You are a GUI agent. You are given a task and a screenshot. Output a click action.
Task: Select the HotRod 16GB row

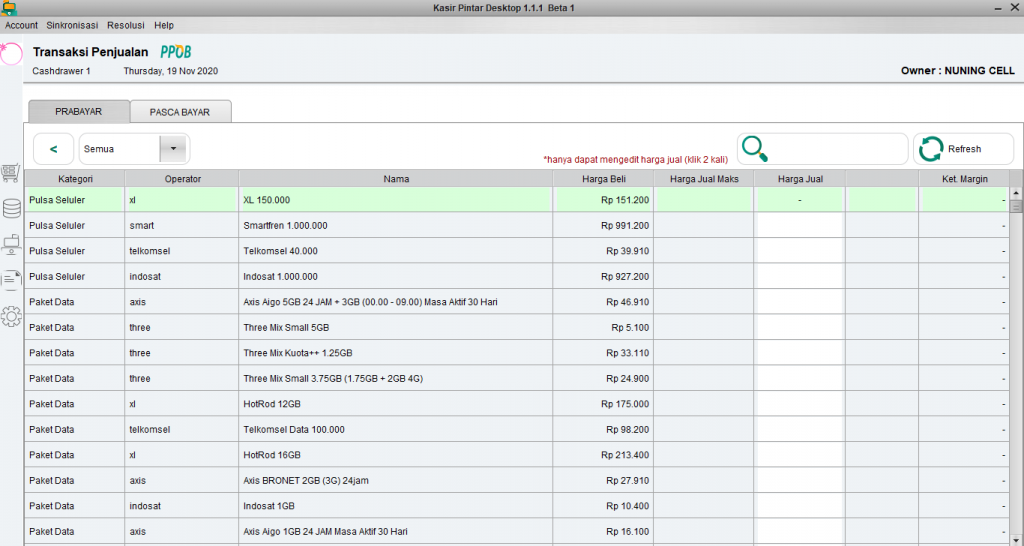[x=517, y=455]
